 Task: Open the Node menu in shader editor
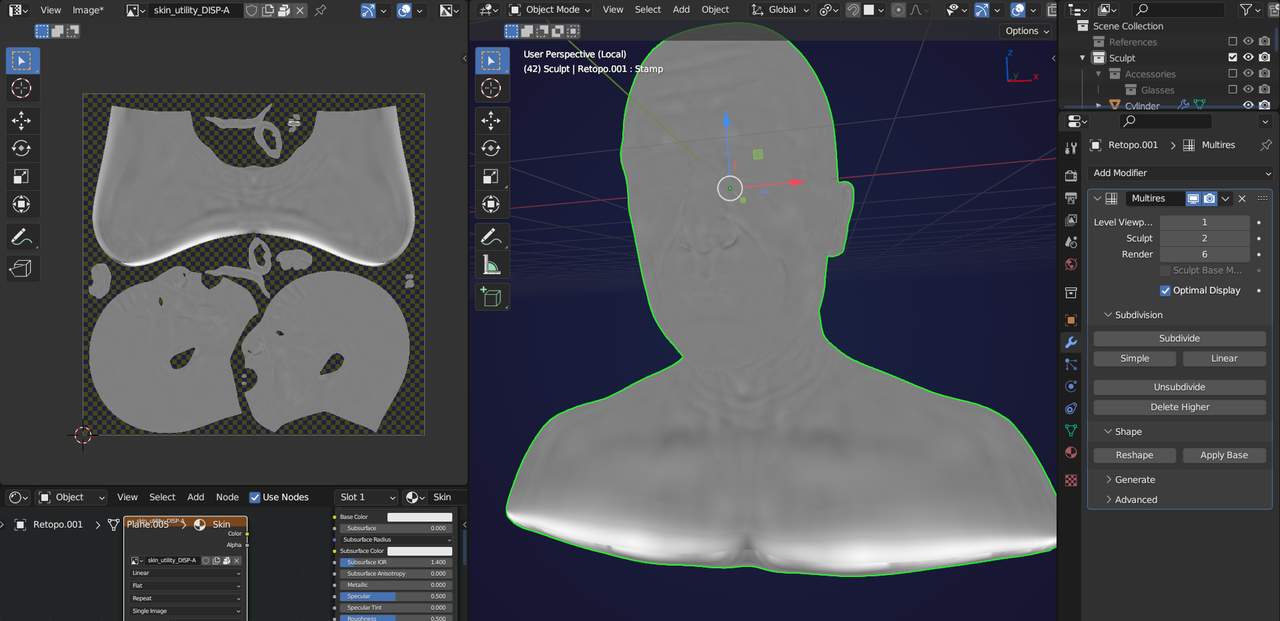pos(227,497)
